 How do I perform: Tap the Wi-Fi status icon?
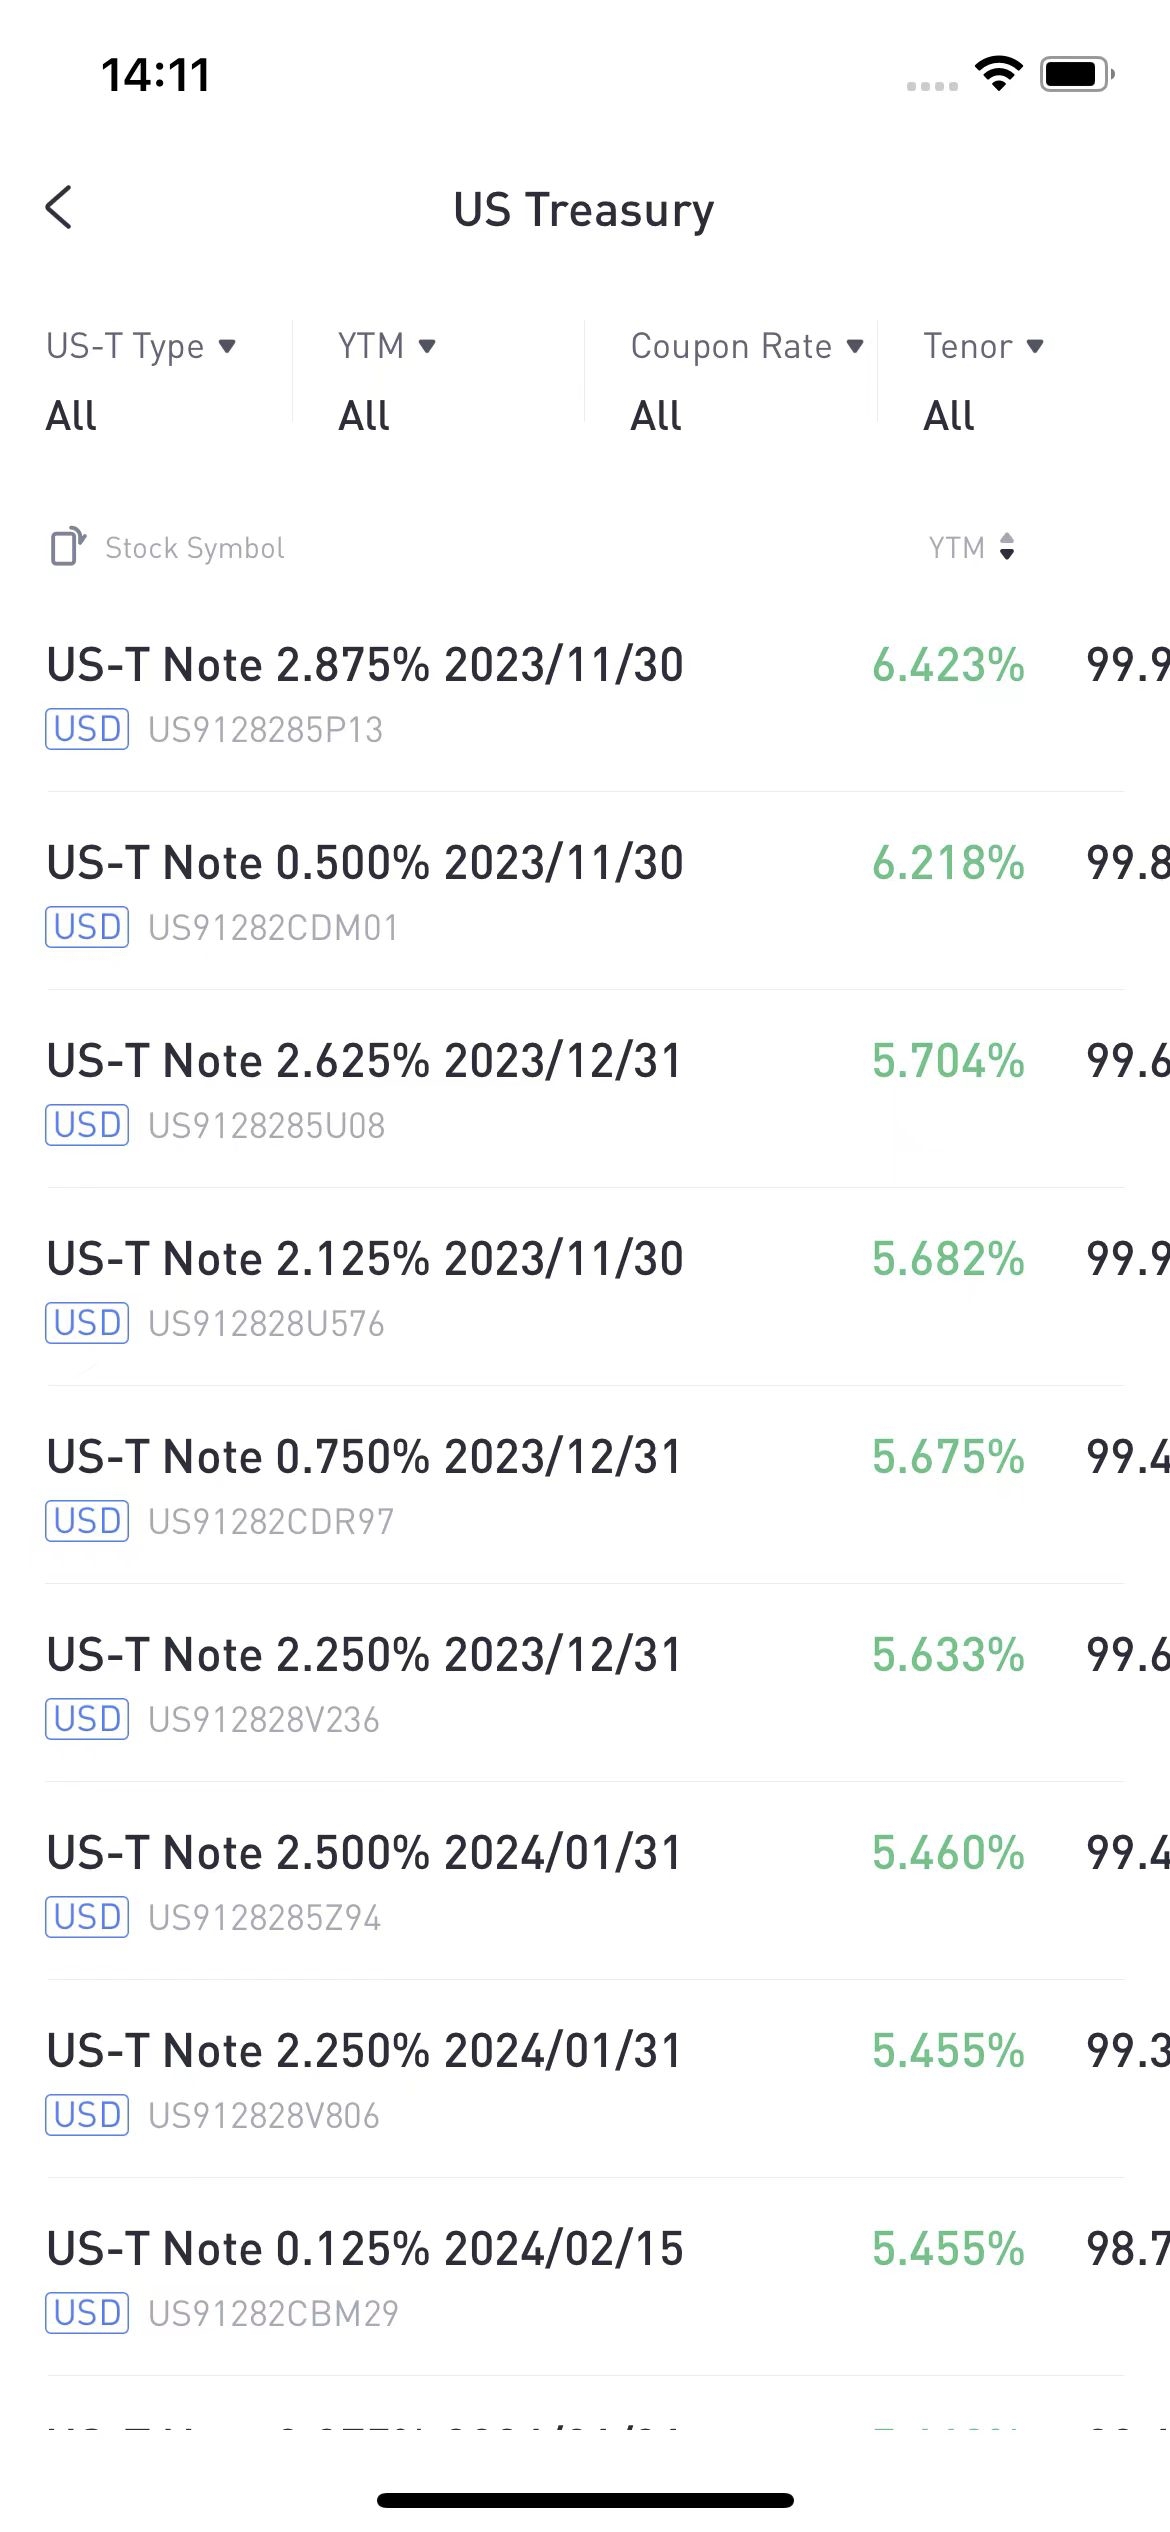click(x=998, y=74)
